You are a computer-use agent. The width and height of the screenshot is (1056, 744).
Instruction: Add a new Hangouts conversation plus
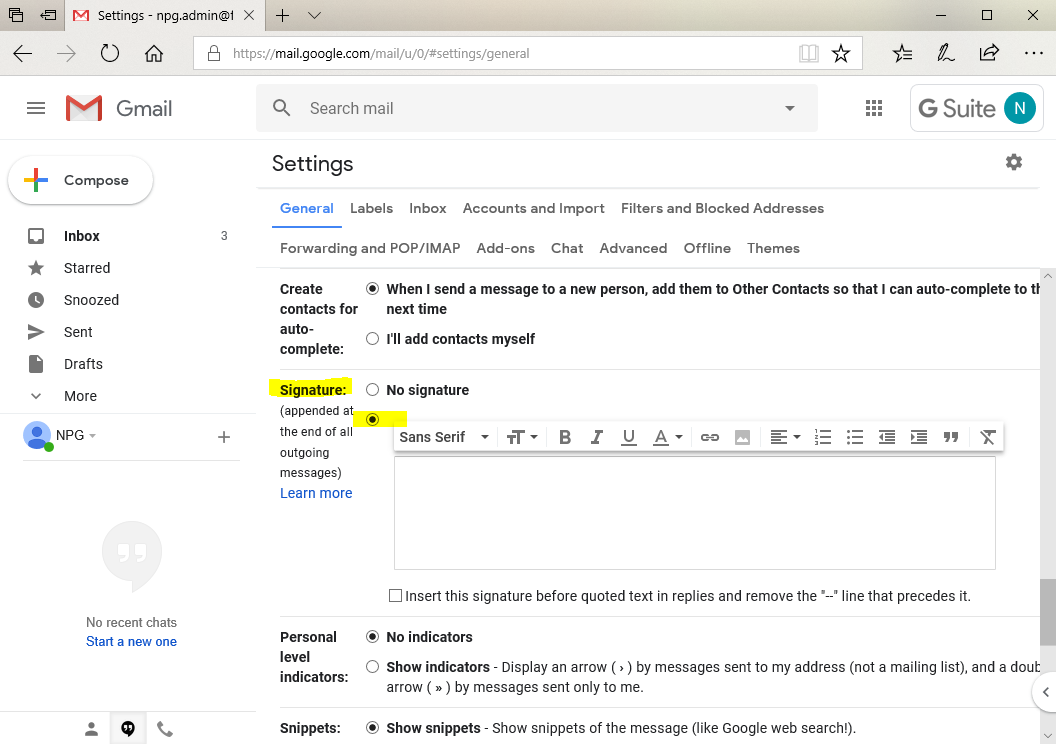pos(224,437)
